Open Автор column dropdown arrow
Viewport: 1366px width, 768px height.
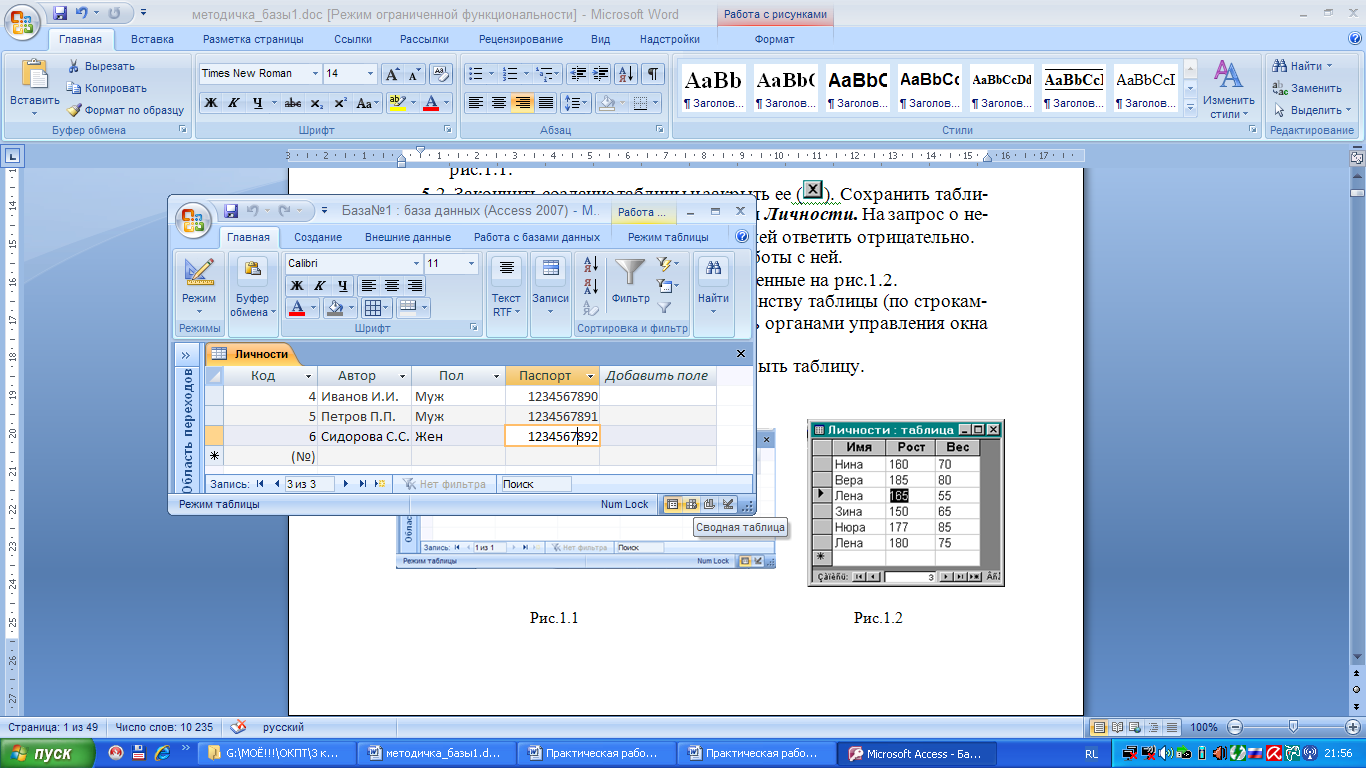402,376
